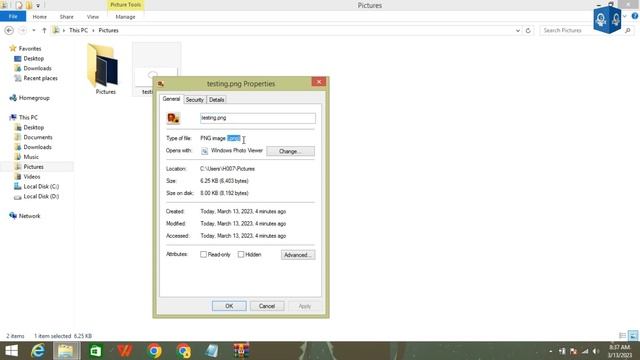Click the search magnifier icon

click(x=628, y=31)
